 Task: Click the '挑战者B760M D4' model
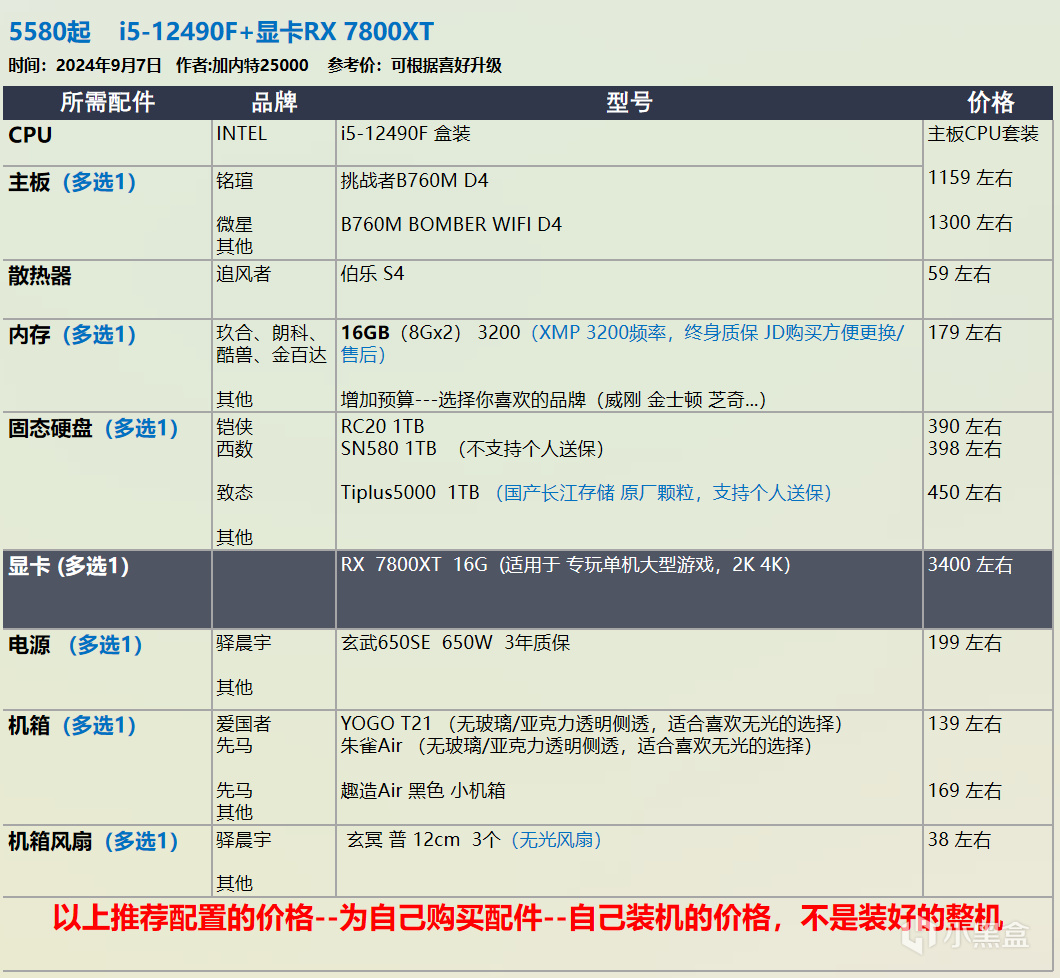click(414, 180)
